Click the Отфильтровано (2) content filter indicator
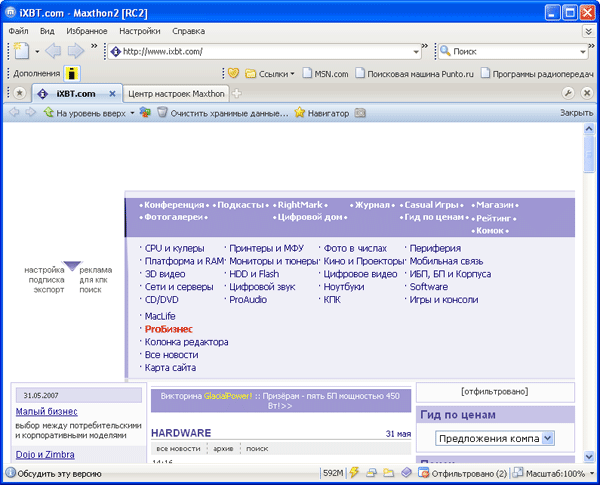The width and height of the screenshot is (600, 485). point(463,474)
